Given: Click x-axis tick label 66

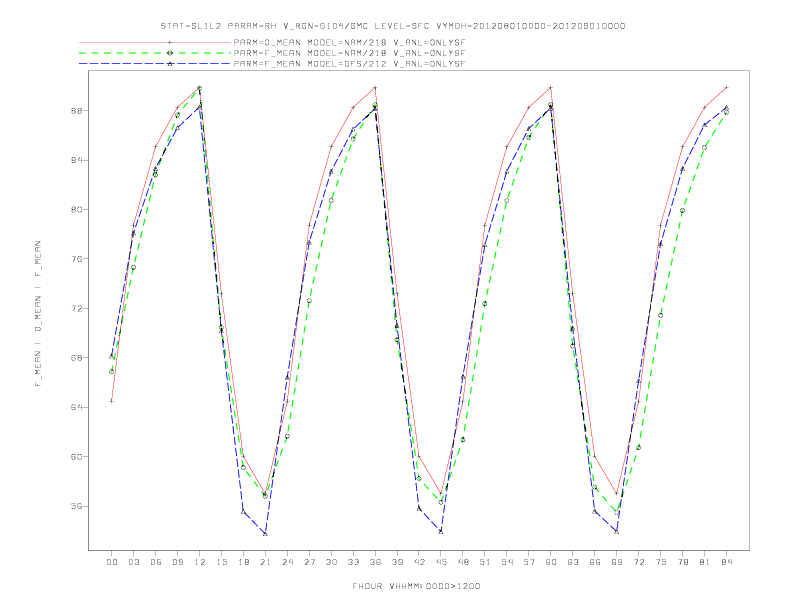Looking at the screenshot, I should [x=595, y=562].
